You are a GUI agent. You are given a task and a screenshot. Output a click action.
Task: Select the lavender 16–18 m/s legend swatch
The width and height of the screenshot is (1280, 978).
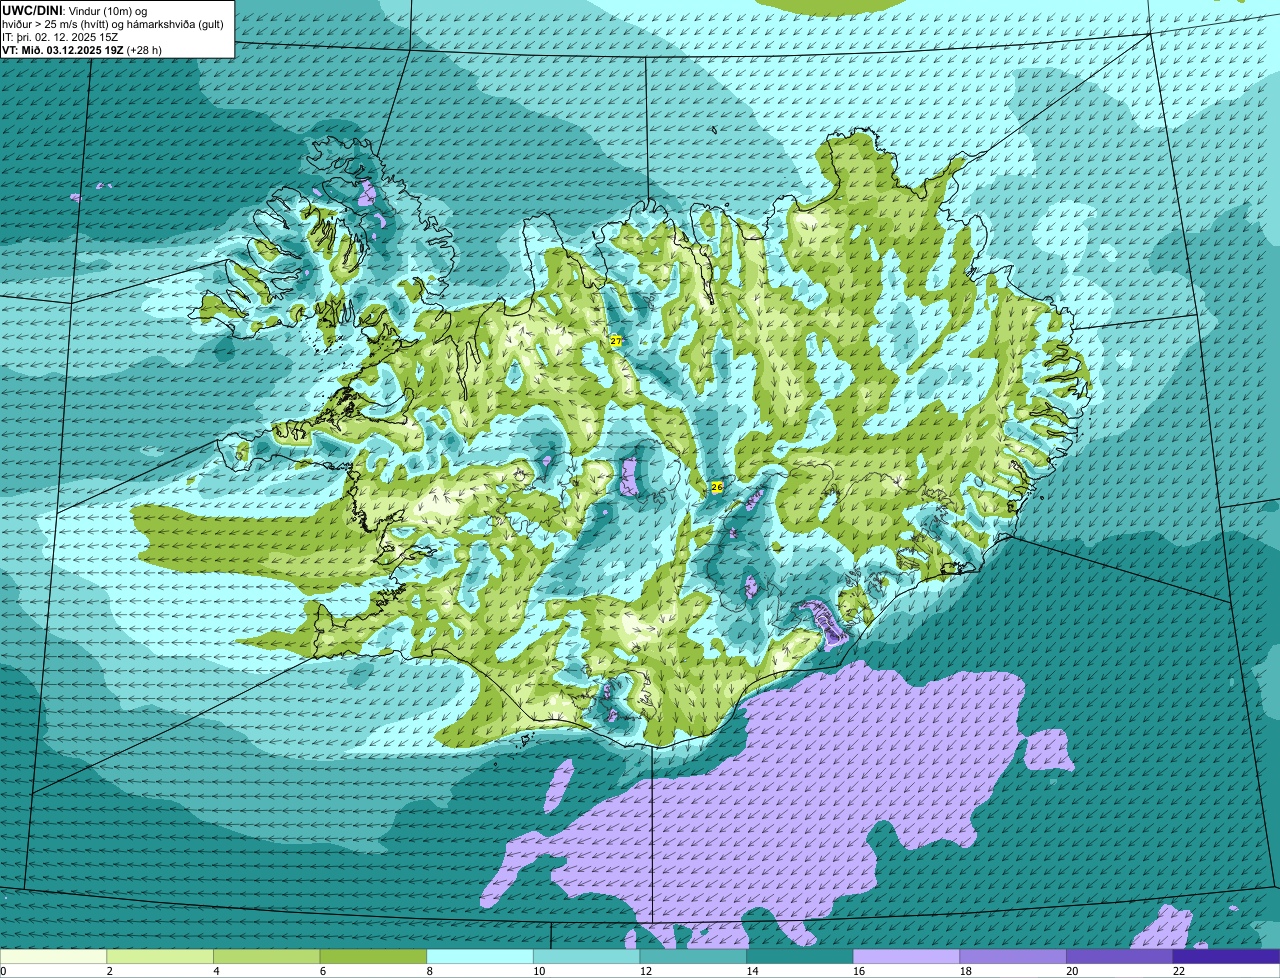point(906,956)
